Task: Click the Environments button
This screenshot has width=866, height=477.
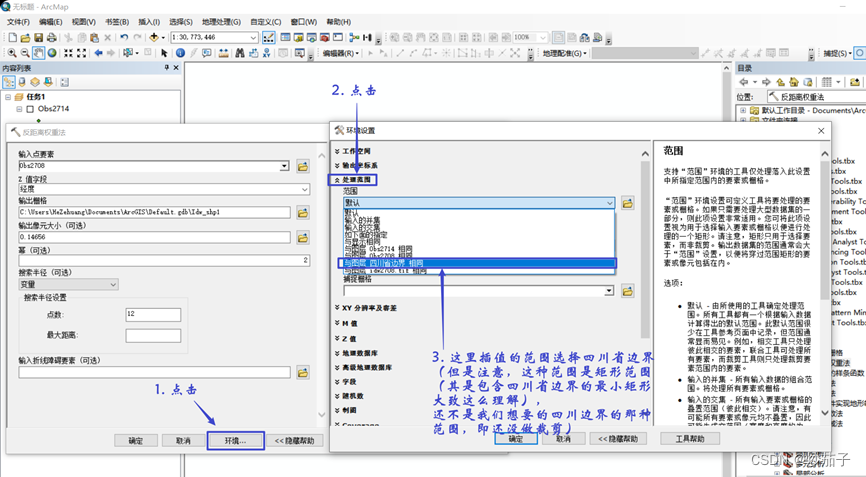Action: (235, 440)
